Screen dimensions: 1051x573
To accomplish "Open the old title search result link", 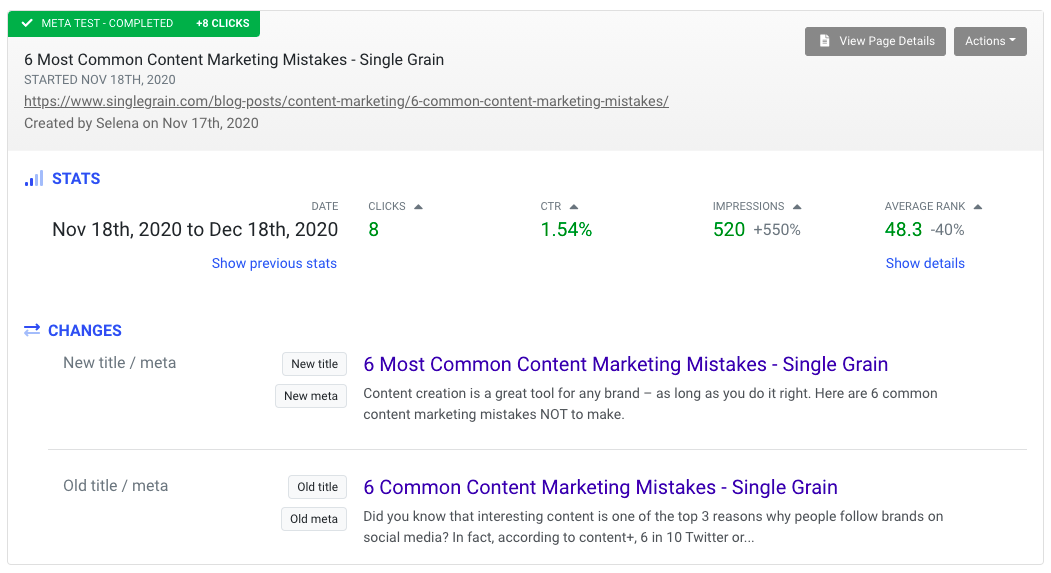I will point(601,487).
